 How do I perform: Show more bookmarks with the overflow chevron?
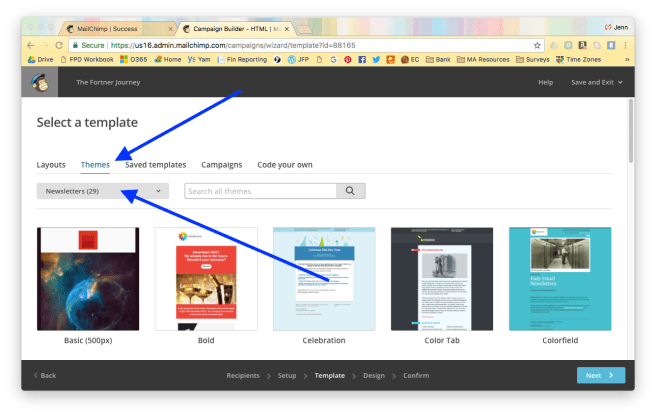tap(627, 59)
